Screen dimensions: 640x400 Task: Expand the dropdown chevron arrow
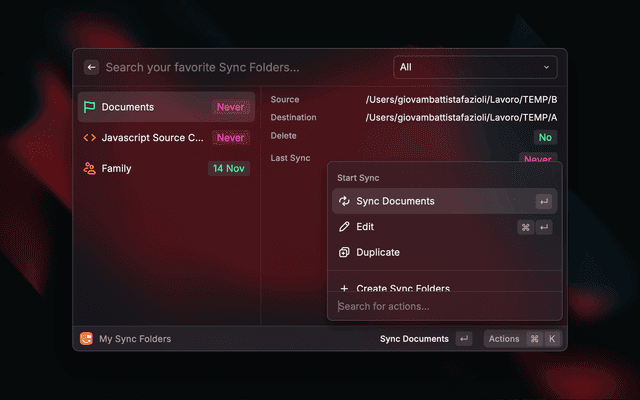547,68
